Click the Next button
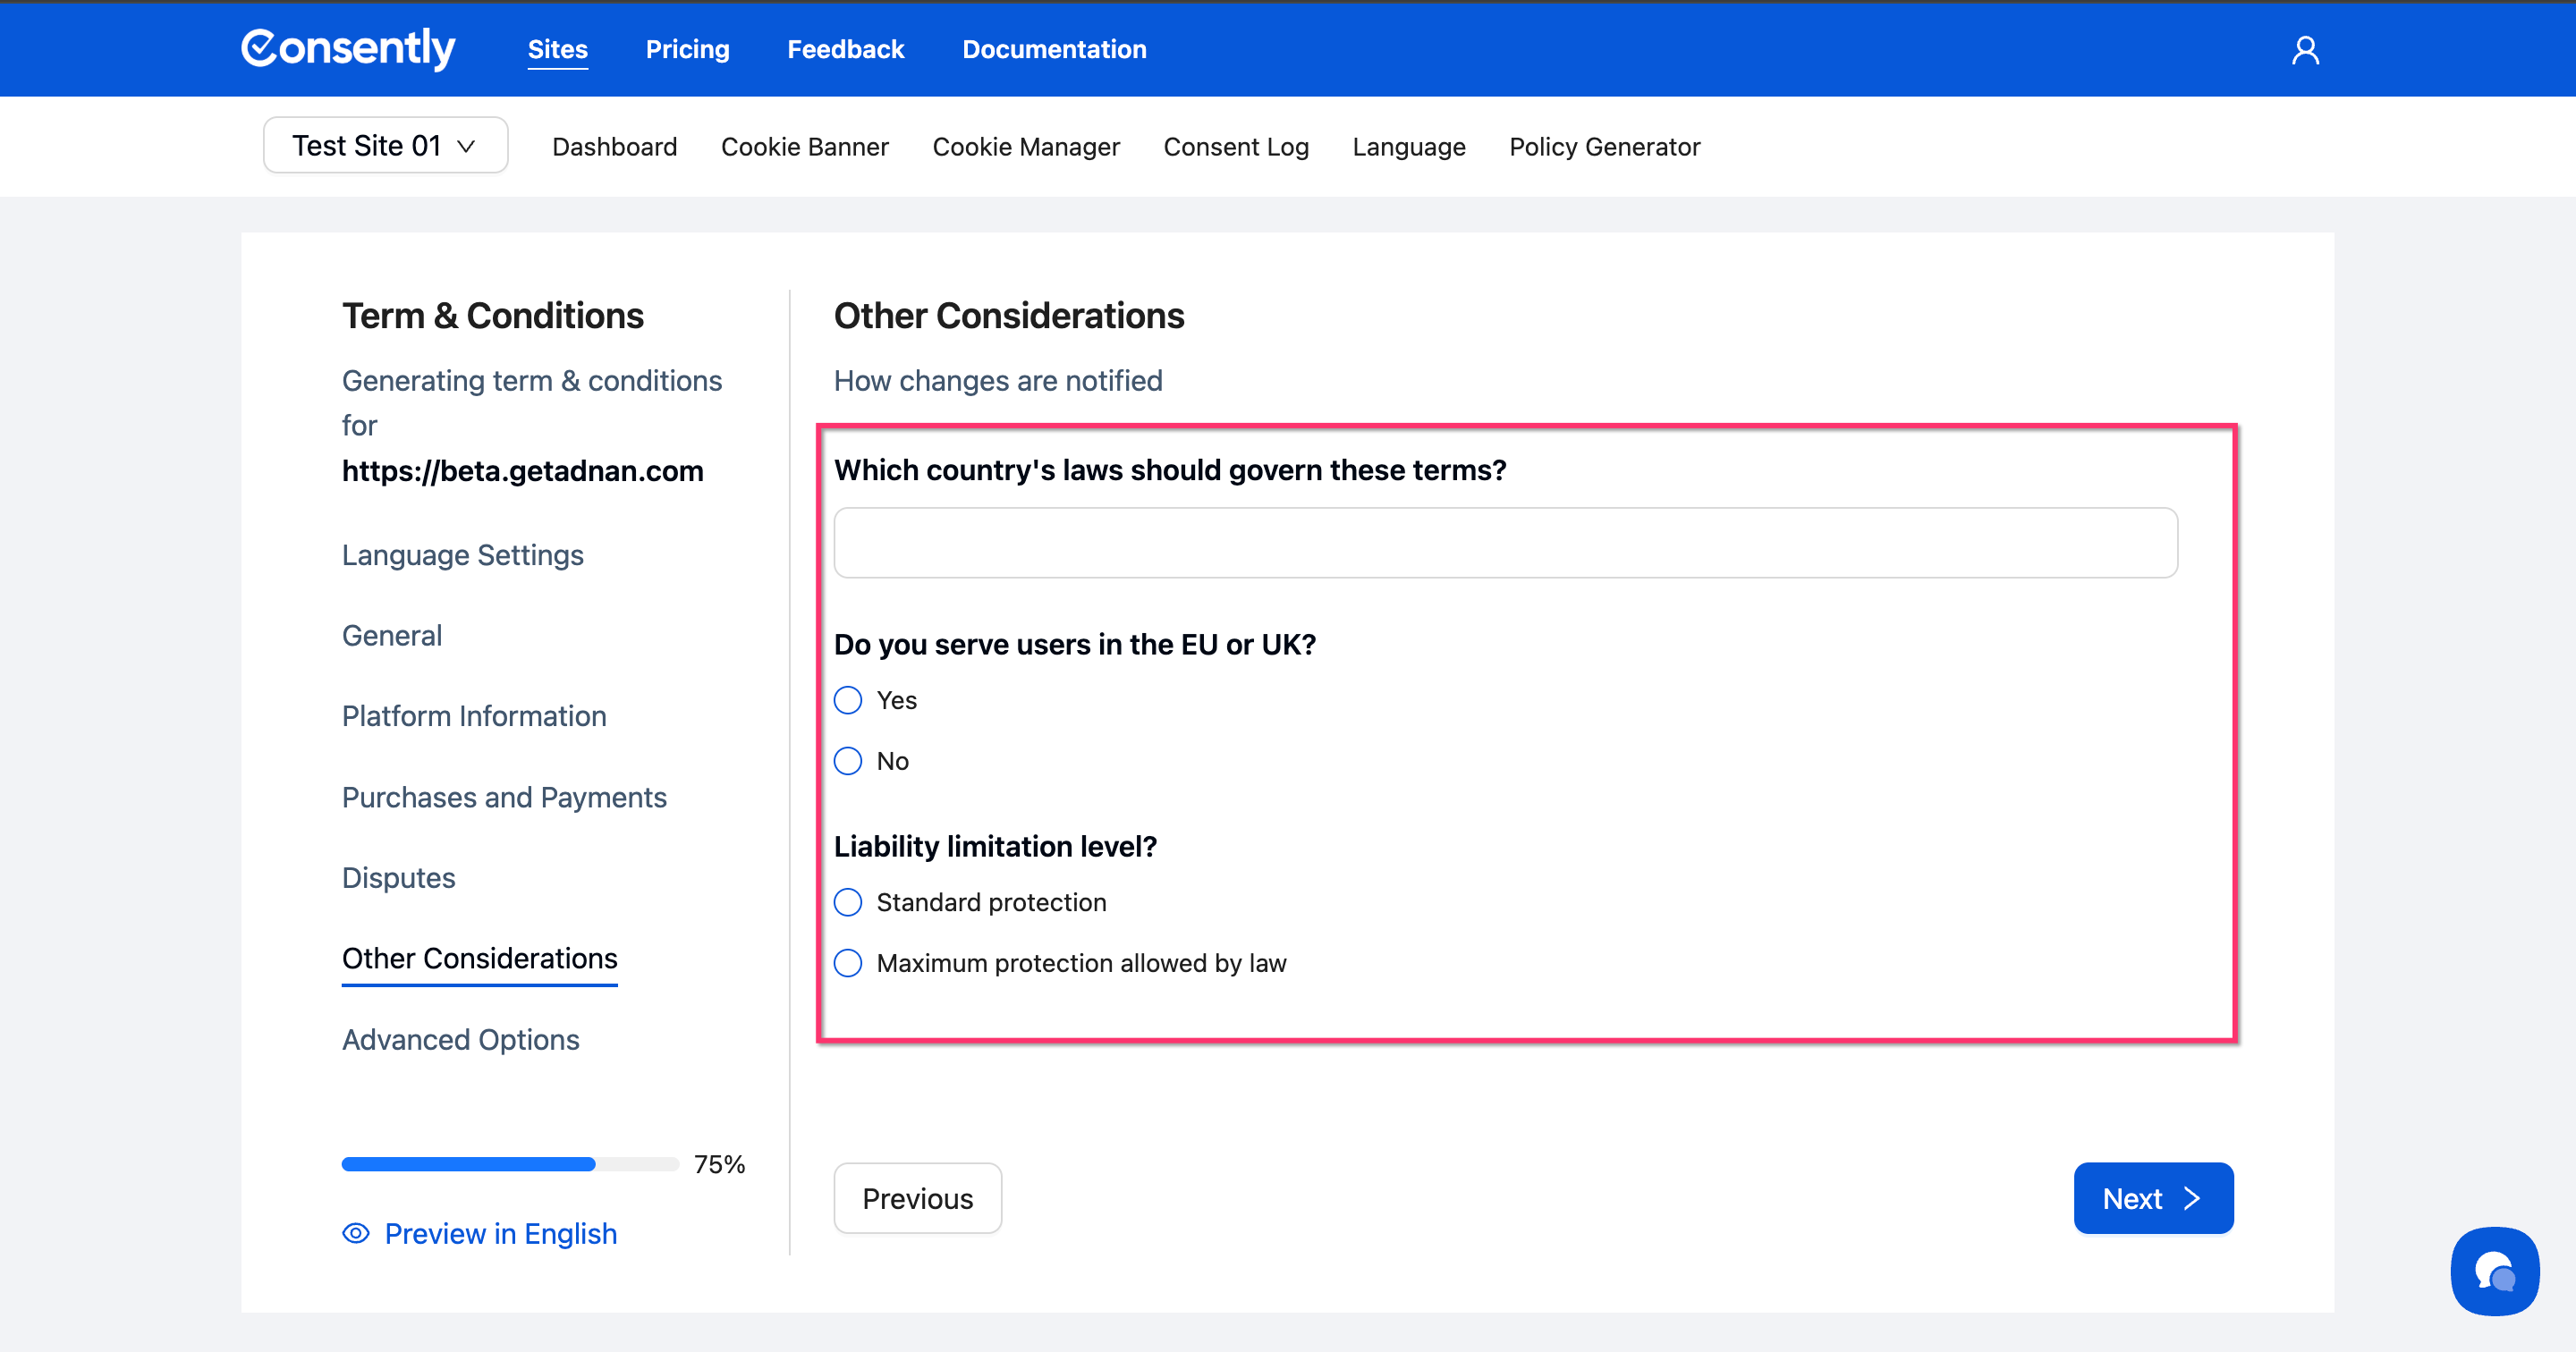 pos(2152,1198)
